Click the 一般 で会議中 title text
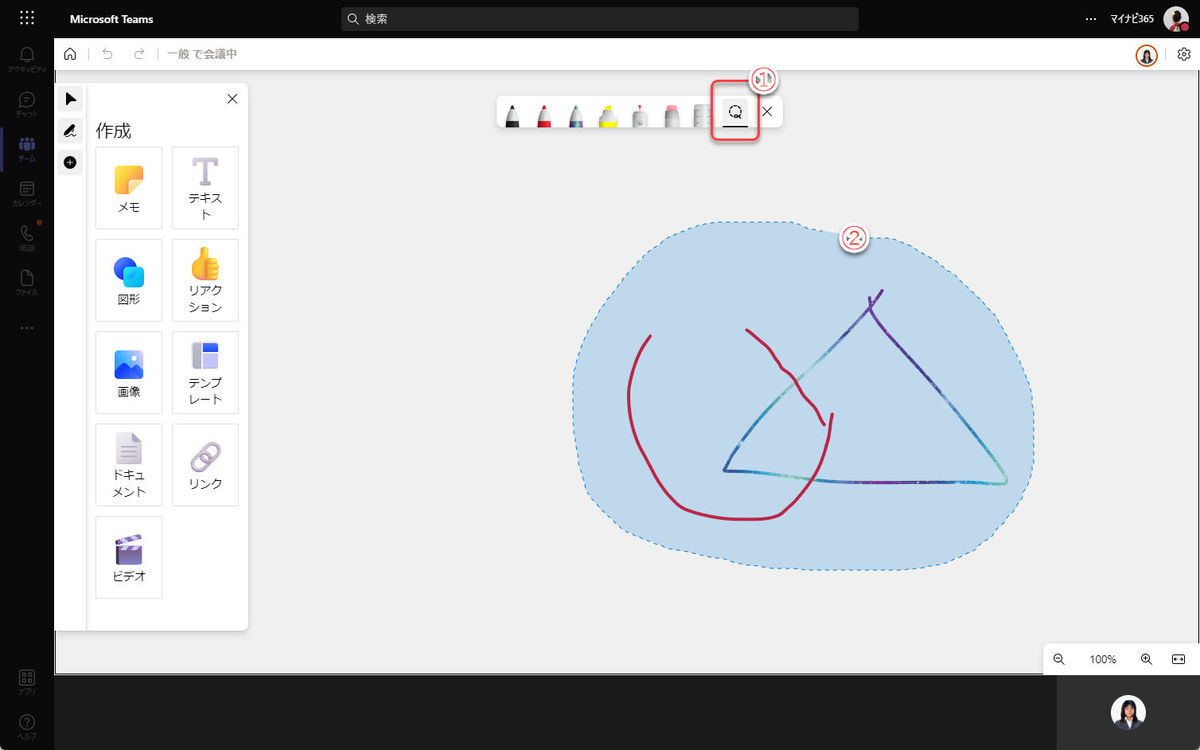The image size is (1200, 750). point(202,54)
